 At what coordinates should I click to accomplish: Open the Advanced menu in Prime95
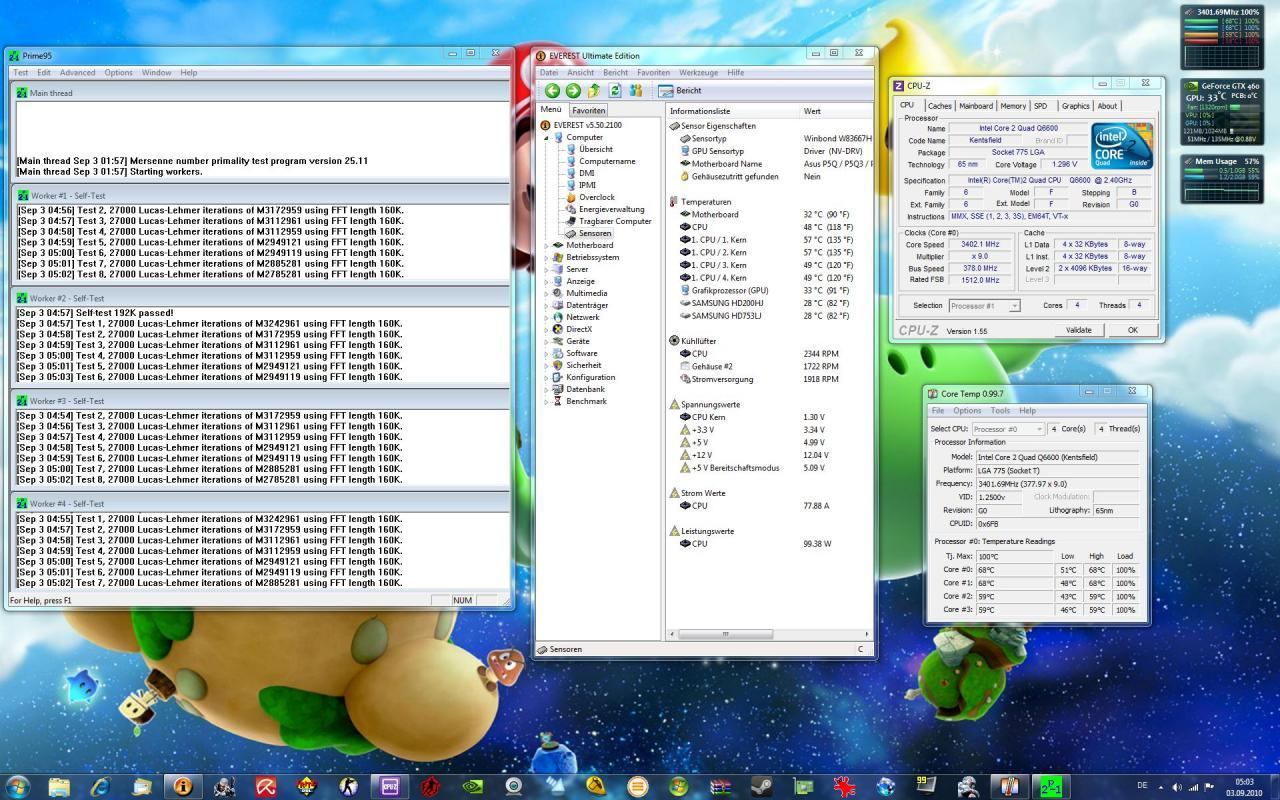tap(77, 72)
